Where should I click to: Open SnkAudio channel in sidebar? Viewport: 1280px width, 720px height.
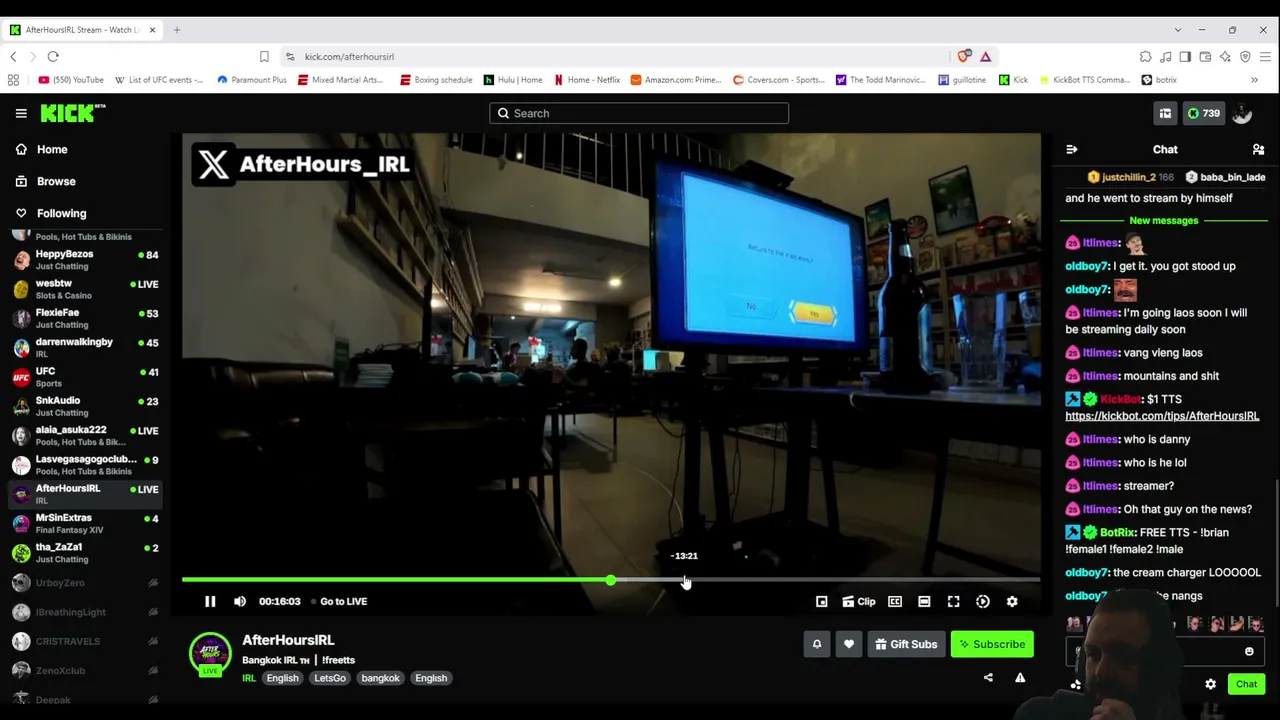click(84, 406)
